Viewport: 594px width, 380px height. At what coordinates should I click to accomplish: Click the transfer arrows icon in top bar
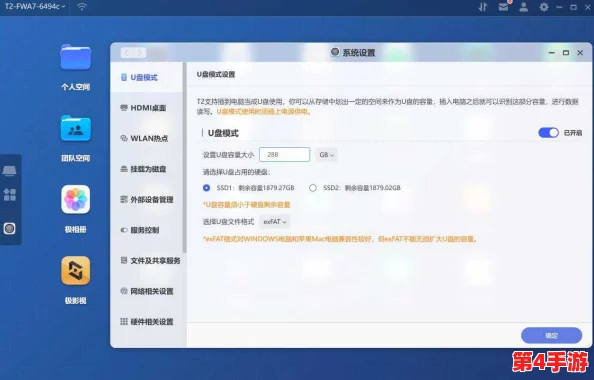tap(483, 7)
